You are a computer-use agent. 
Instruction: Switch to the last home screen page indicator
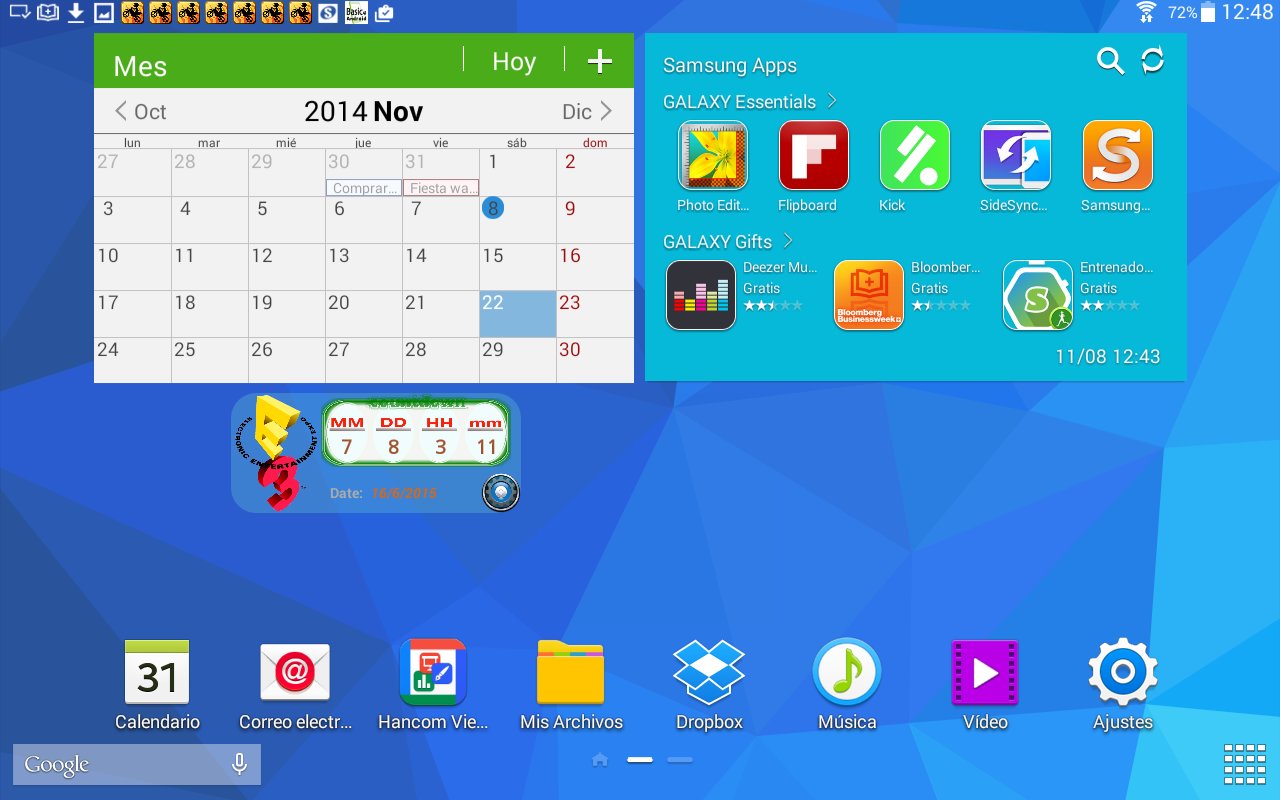coord(680,760)
